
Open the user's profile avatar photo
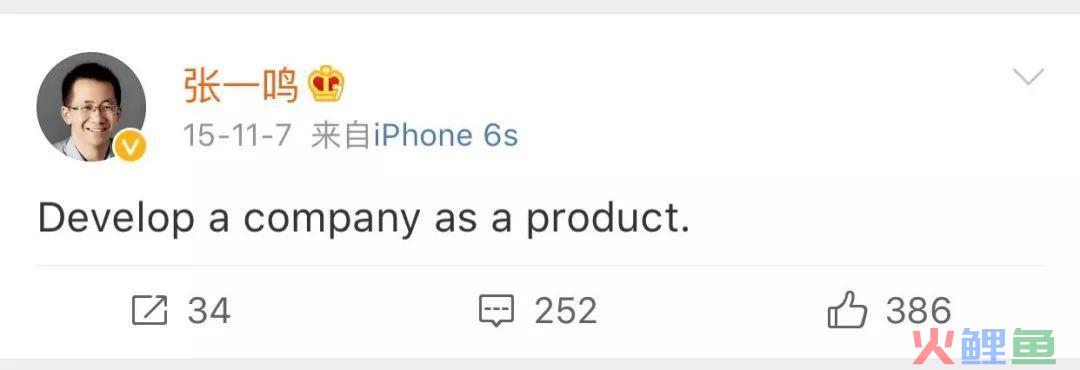[91, 106]
